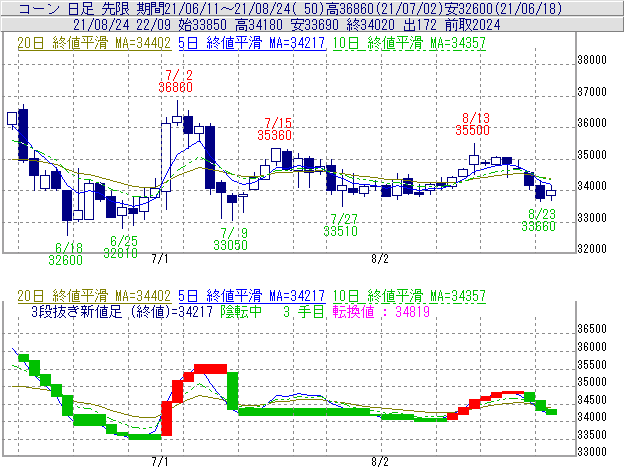Click the lower 10日 終値平滑 MA=34357 legend
The width and height of the screenshot is (624, 475).
[409, 296]
